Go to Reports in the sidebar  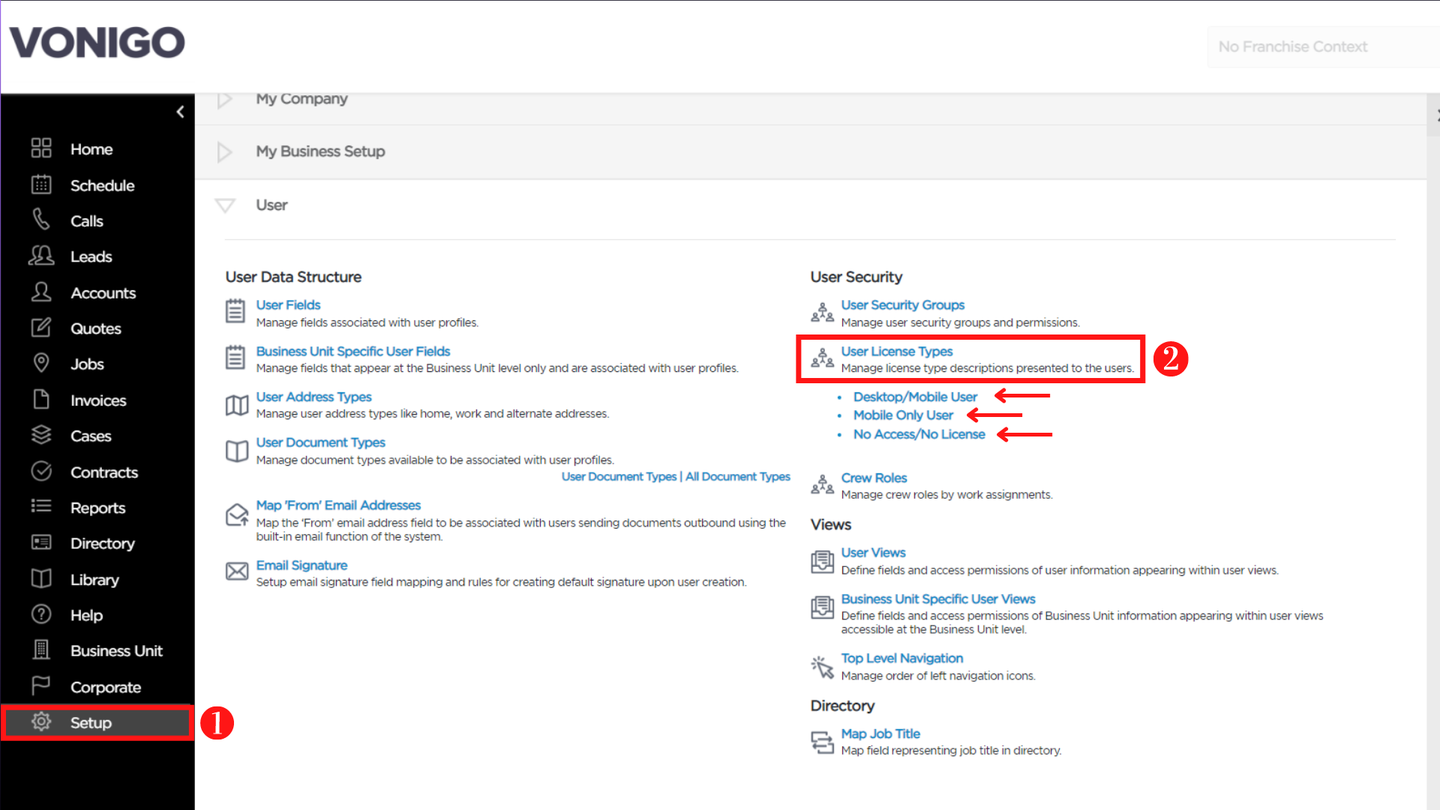[x=98, y=508]
